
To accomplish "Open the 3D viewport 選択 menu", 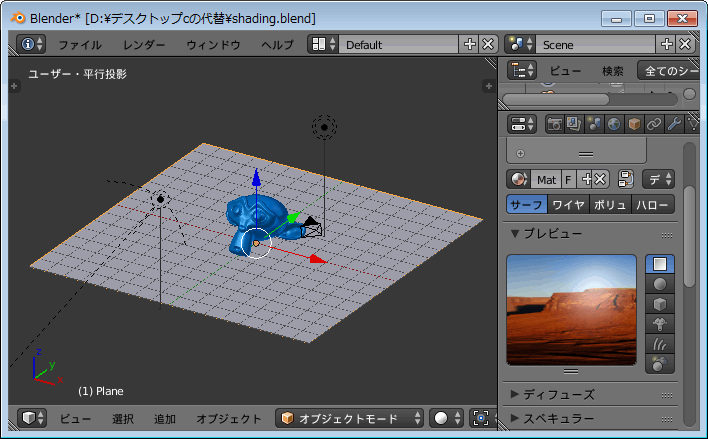I will click(x=123, y=419).
